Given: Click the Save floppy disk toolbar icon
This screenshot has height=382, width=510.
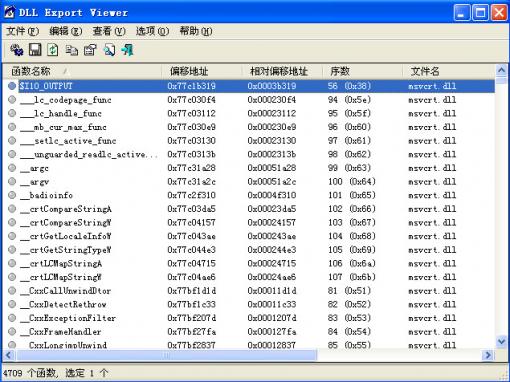Looking at the screenshot, I should tap(35, 50).
